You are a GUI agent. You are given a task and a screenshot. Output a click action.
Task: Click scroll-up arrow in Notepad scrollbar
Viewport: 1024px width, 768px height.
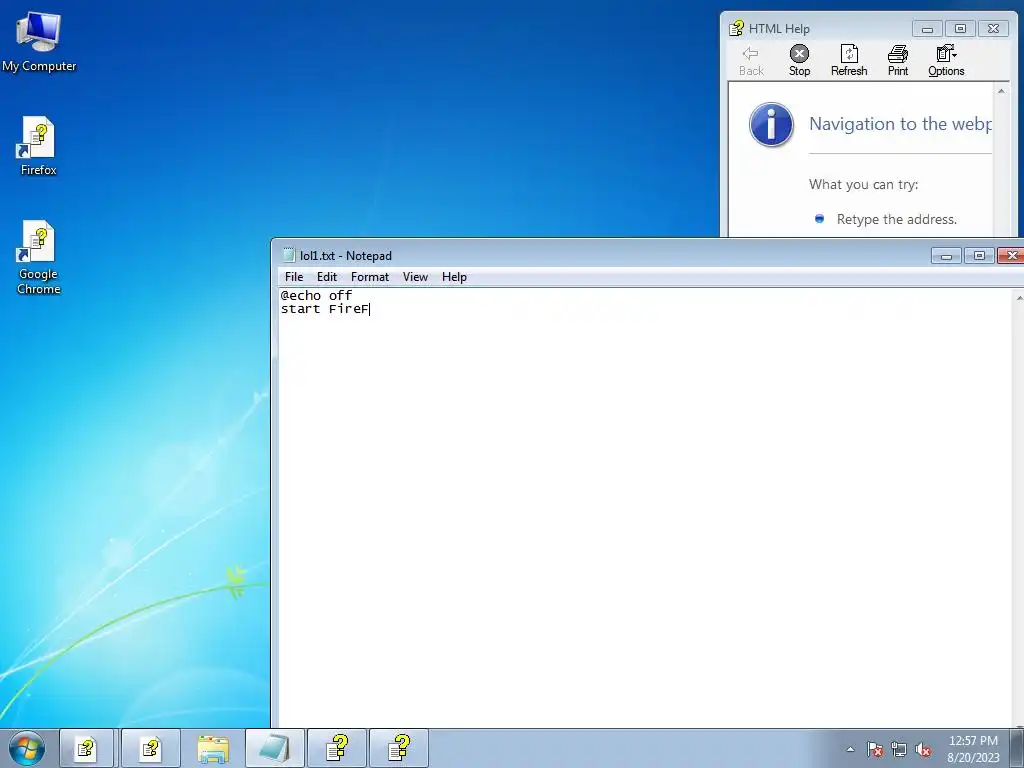click(1018, 297)
